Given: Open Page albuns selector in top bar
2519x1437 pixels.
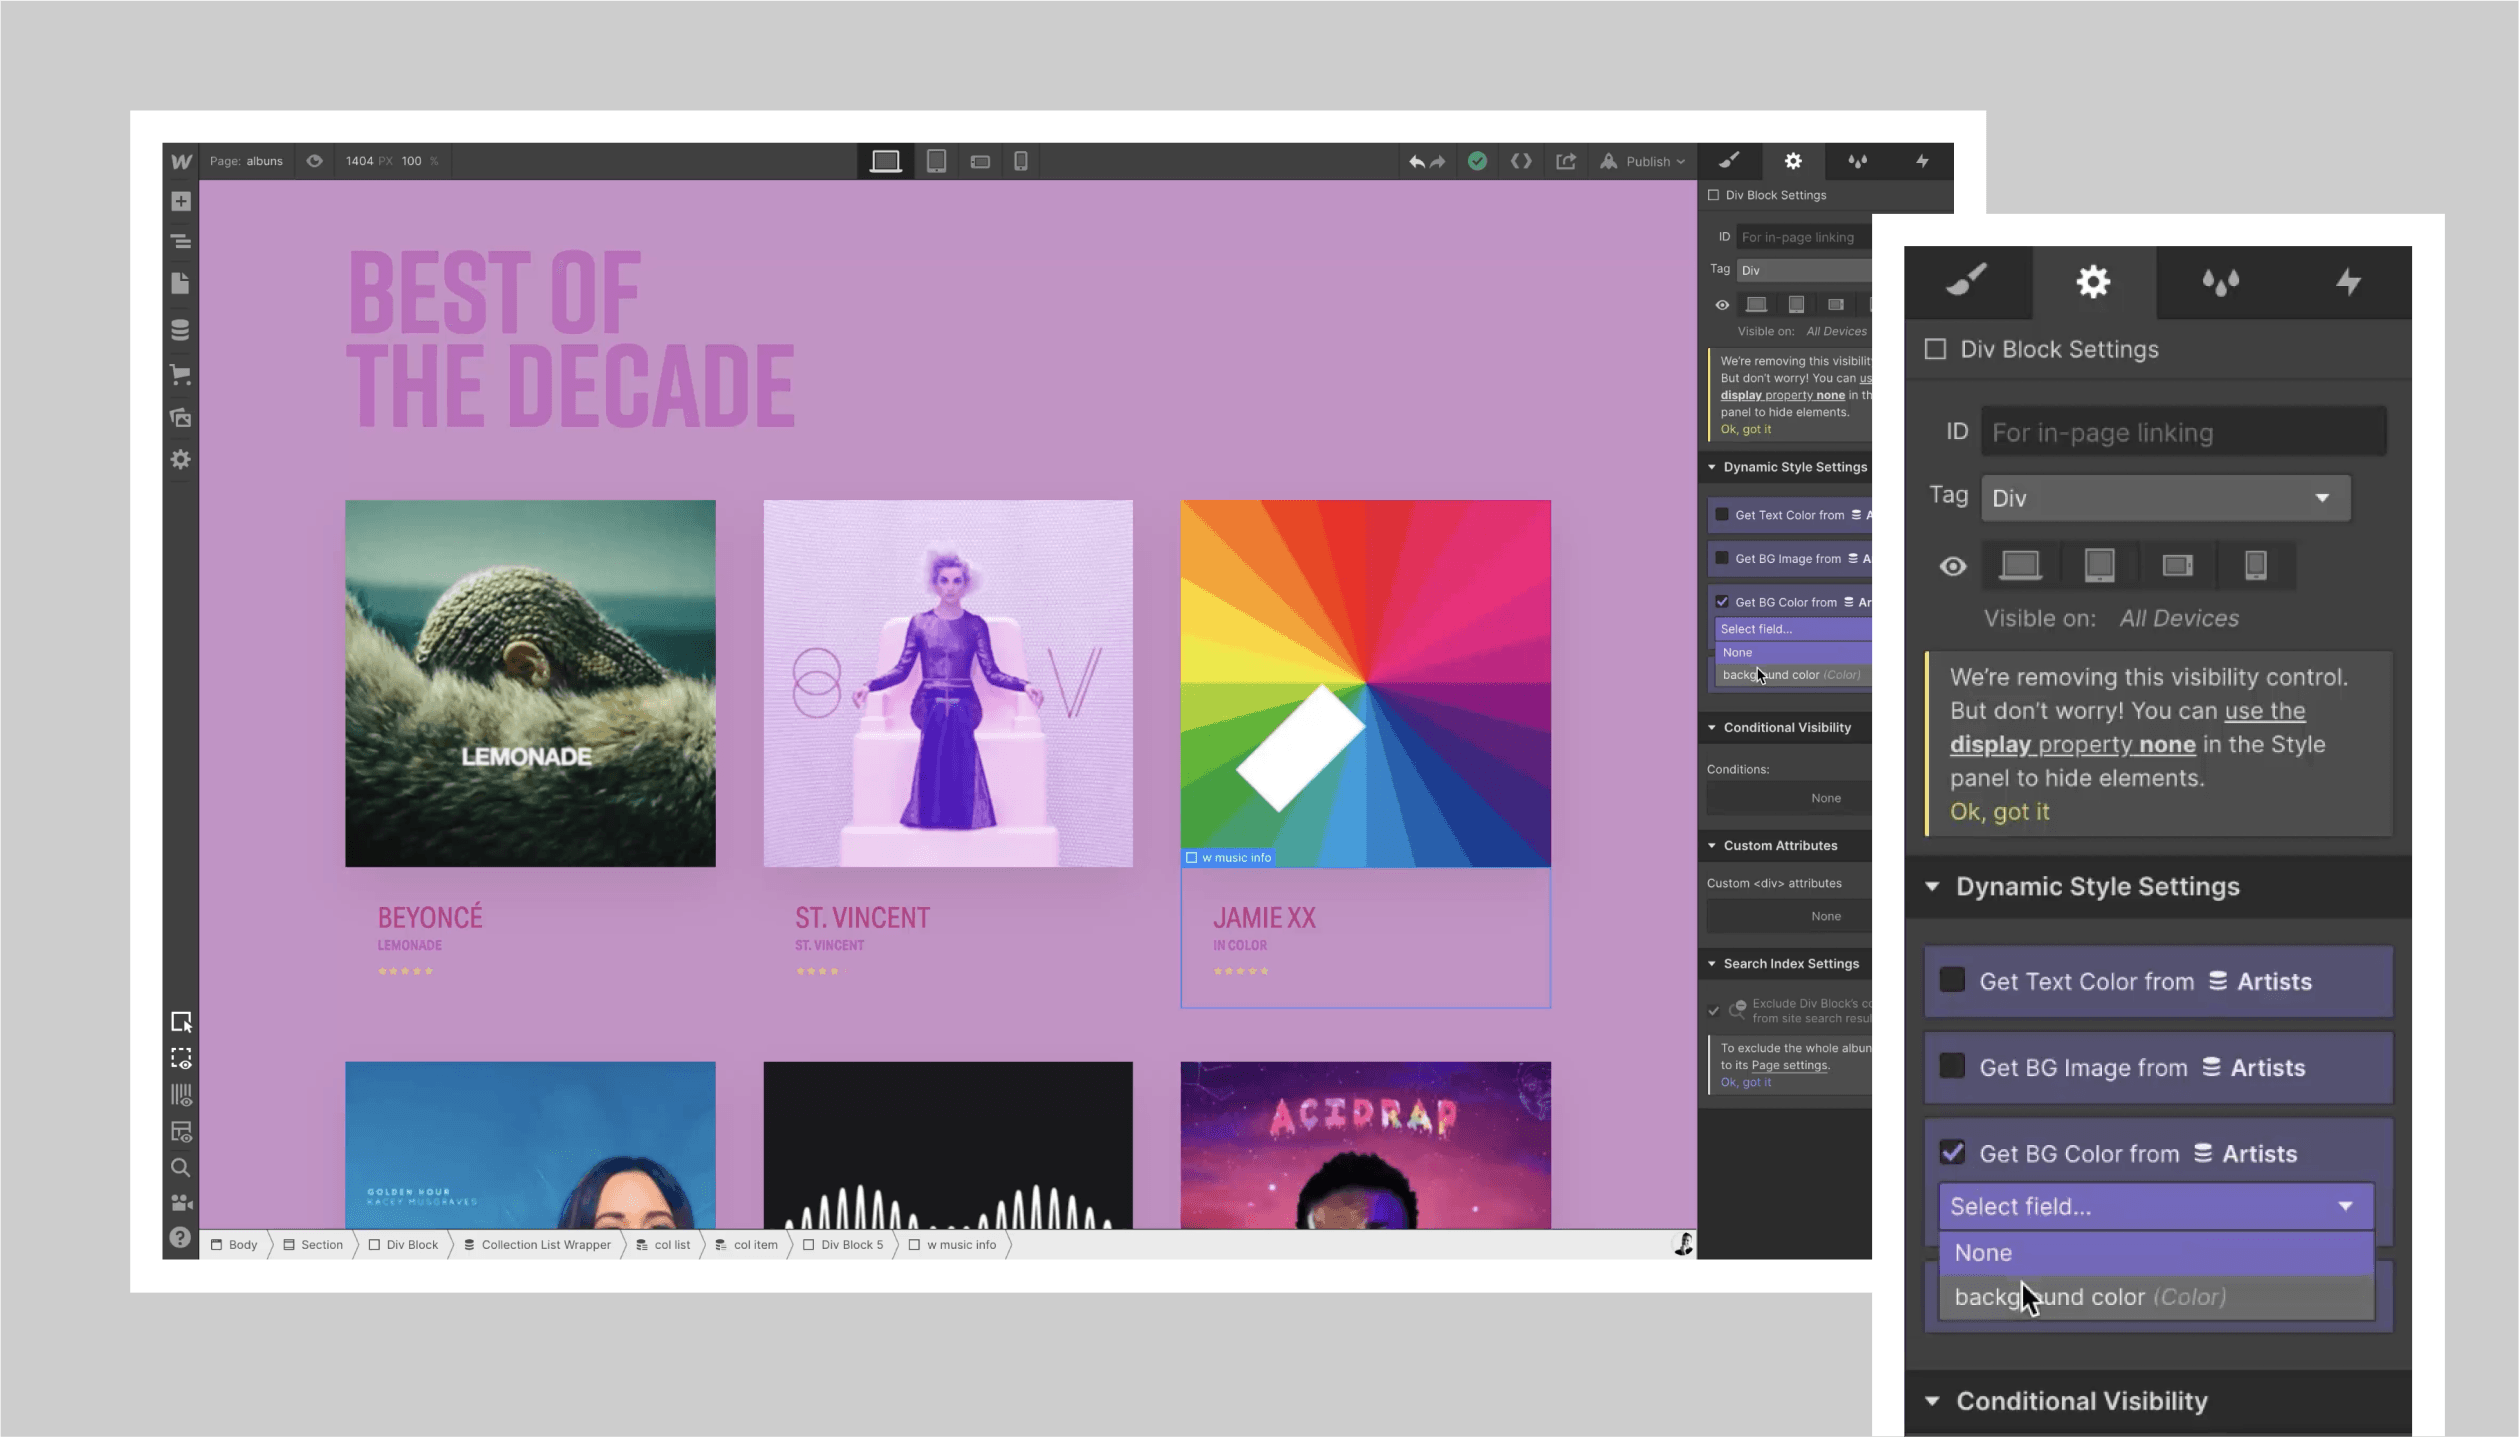Looking at the screenshot, I should point(246,161).
